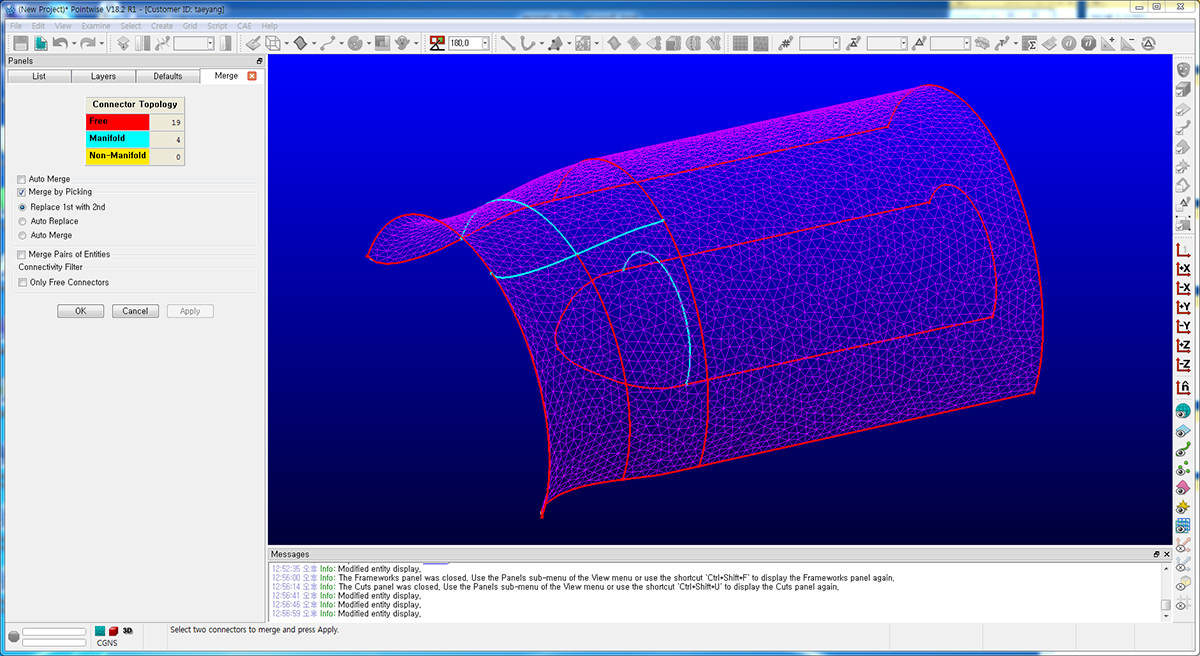Switch to the List tab
The width and height of the screenshot is (1200, 656).
[39, 76]
